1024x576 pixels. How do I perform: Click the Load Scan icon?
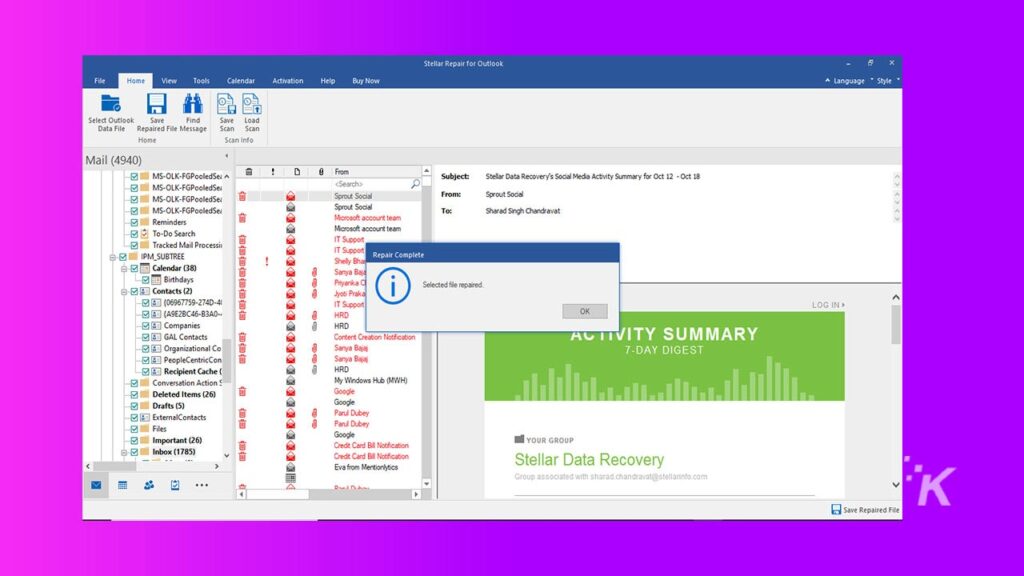[x=251, y=103]
